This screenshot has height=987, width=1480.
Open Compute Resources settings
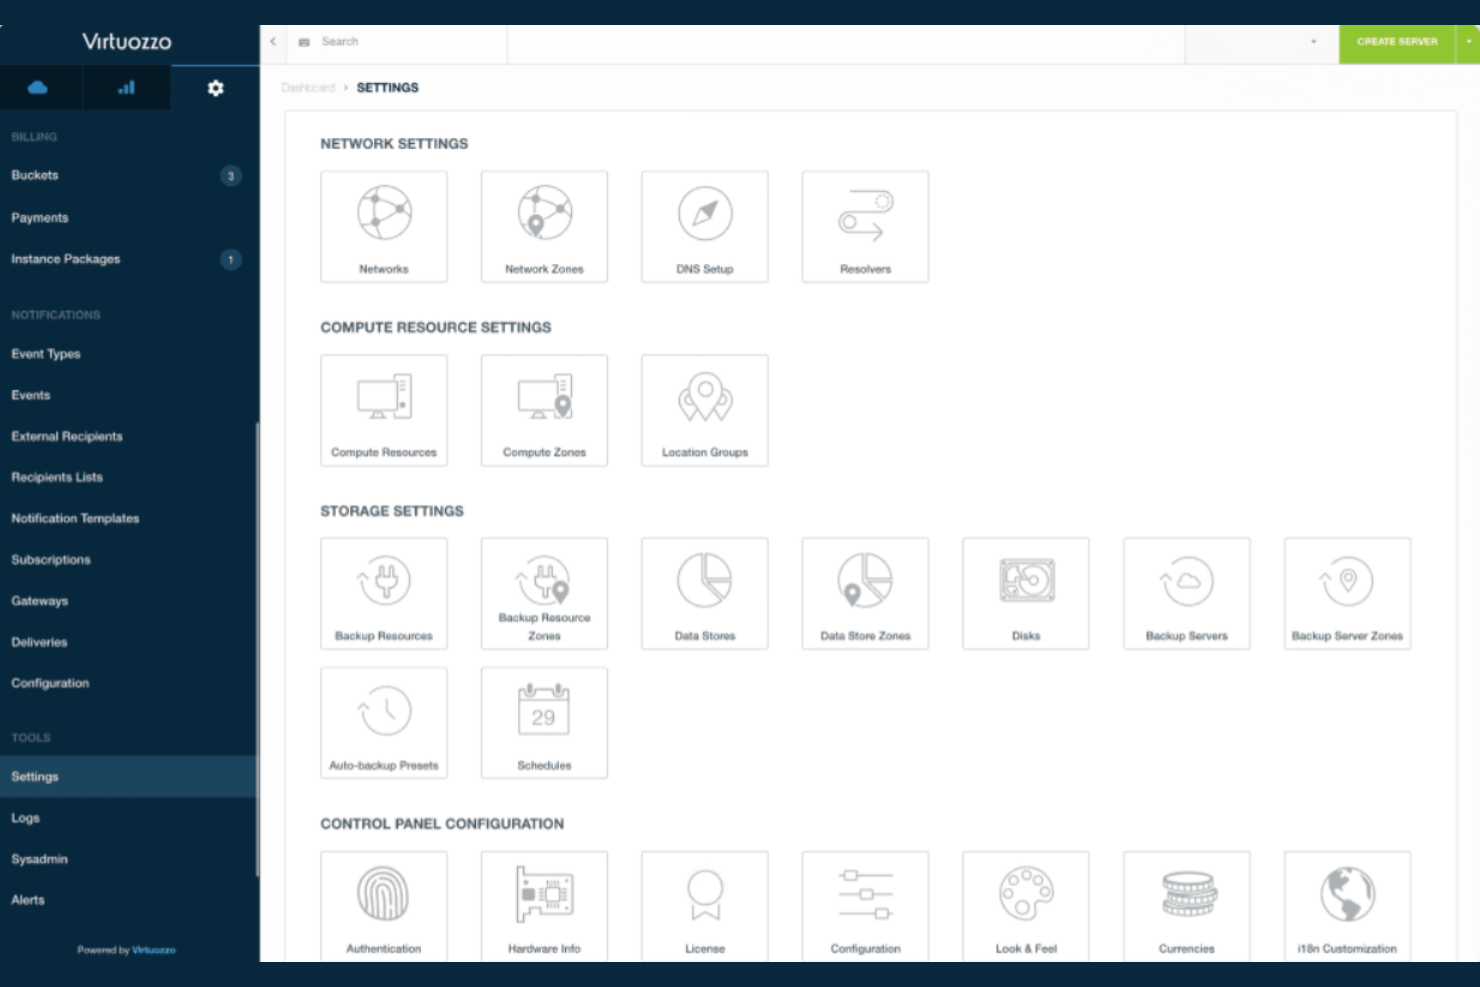tap(384, 409)
